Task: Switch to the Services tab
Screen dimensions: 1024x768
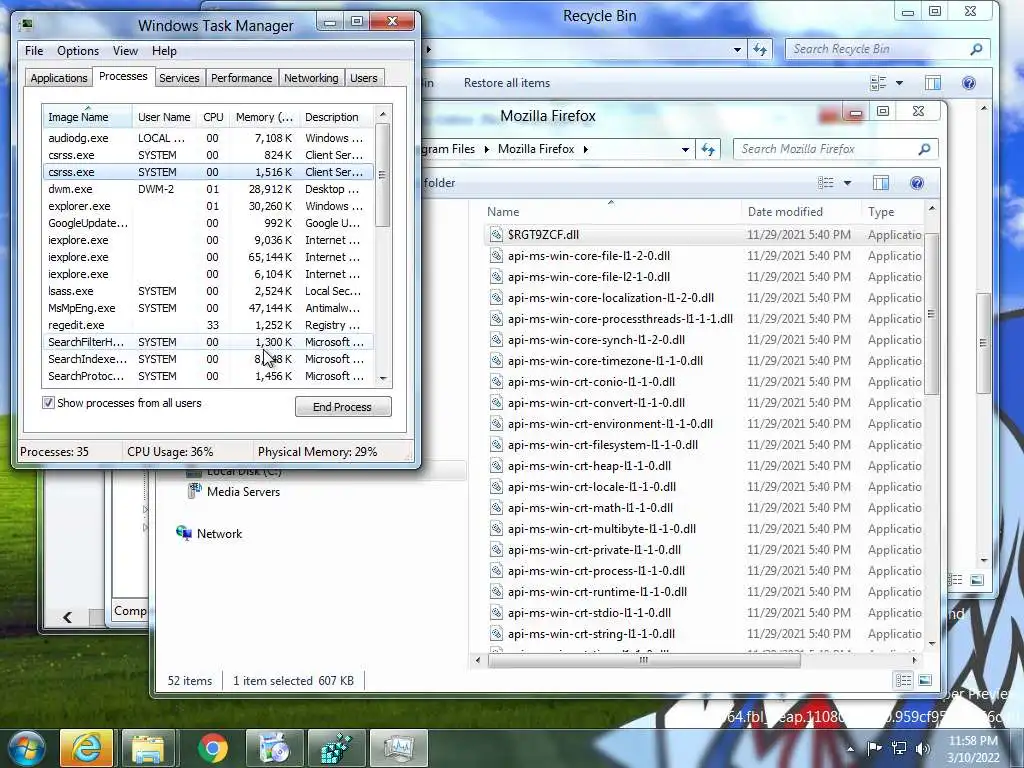Action: 179,78
